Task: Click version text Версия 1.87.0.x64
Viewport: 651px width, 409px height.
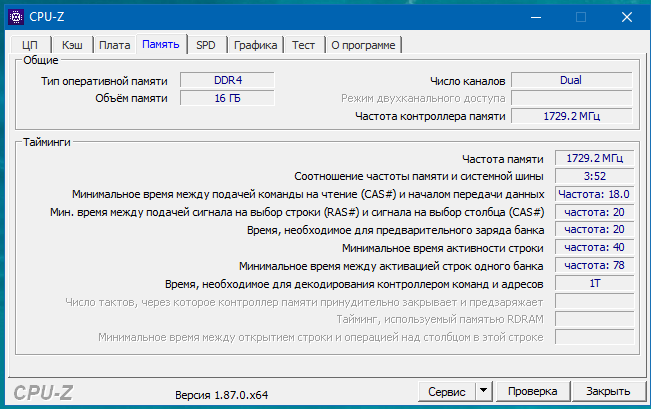Action: [221, 395]
